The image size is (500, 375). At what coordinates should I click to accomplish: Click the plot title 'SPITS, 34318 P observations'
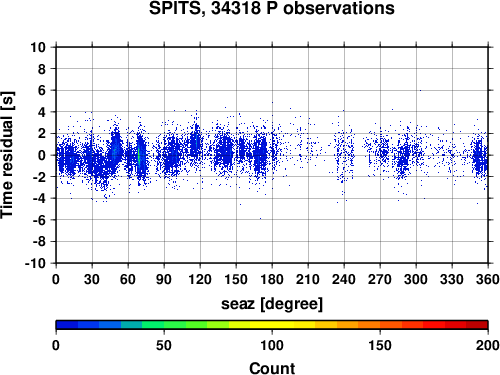click(272, 8)
